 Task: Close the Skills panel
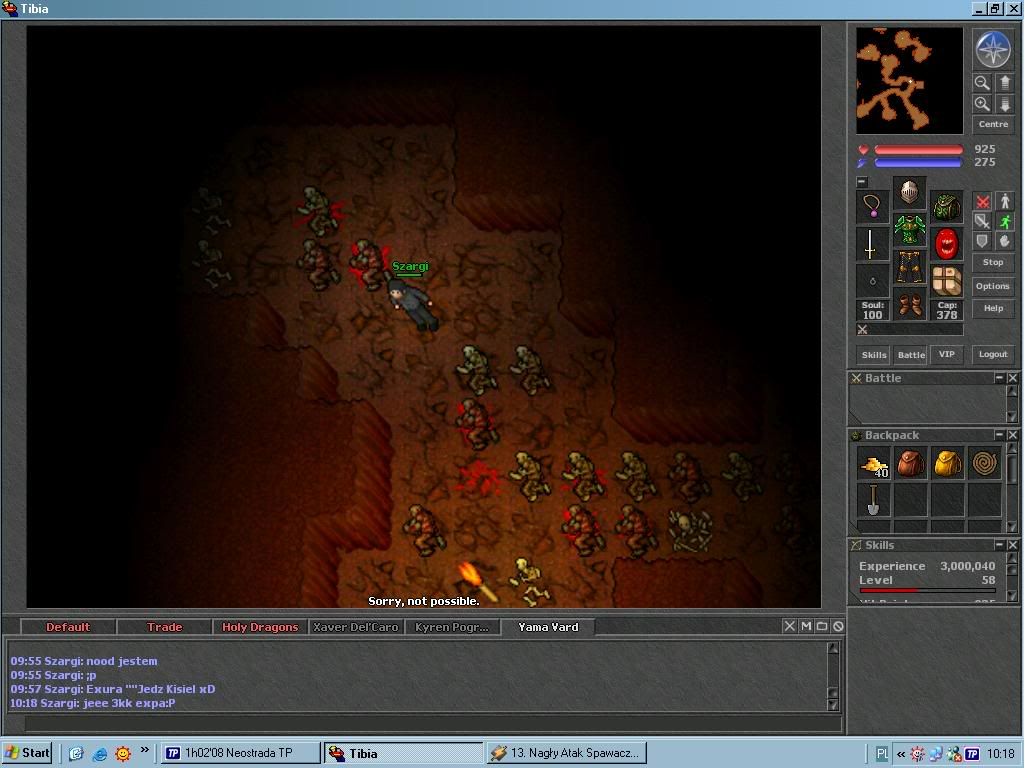[x=1013, y=544]
